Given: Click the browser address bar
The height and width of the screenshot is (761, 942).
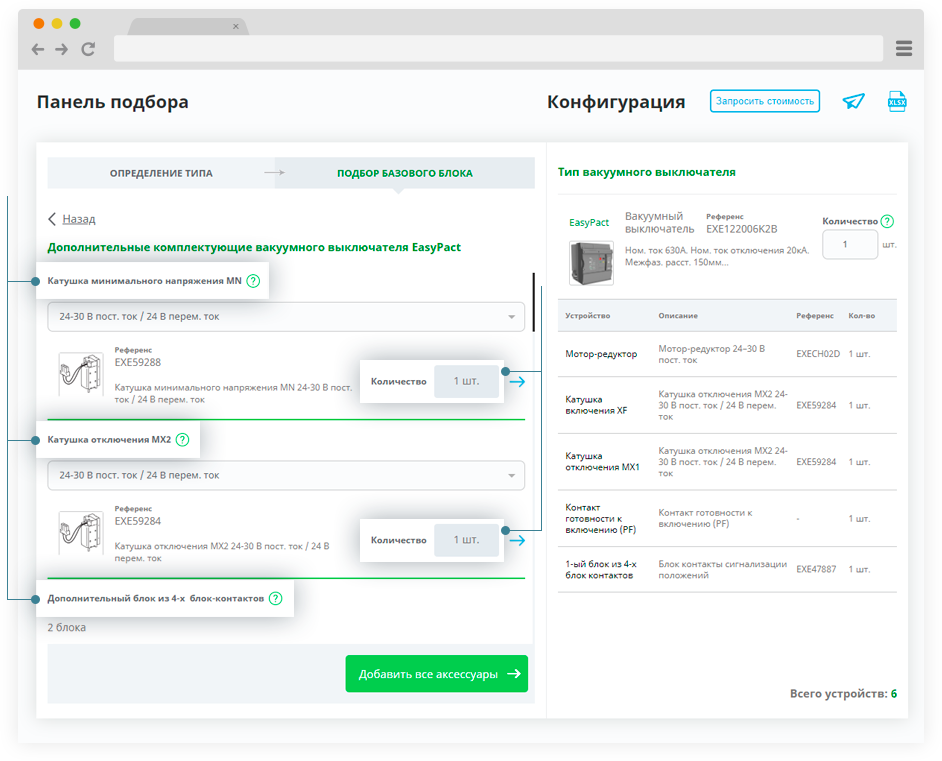Looking at the screenshot, I should [498, 49].
